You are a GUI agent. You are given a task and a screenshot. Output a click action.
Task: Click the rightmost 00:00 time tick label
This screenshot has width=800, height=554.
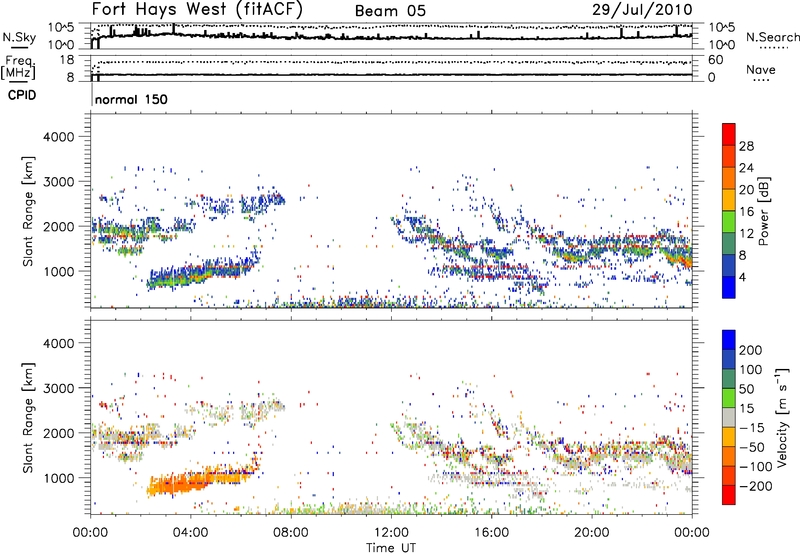[x=692, y=533]
